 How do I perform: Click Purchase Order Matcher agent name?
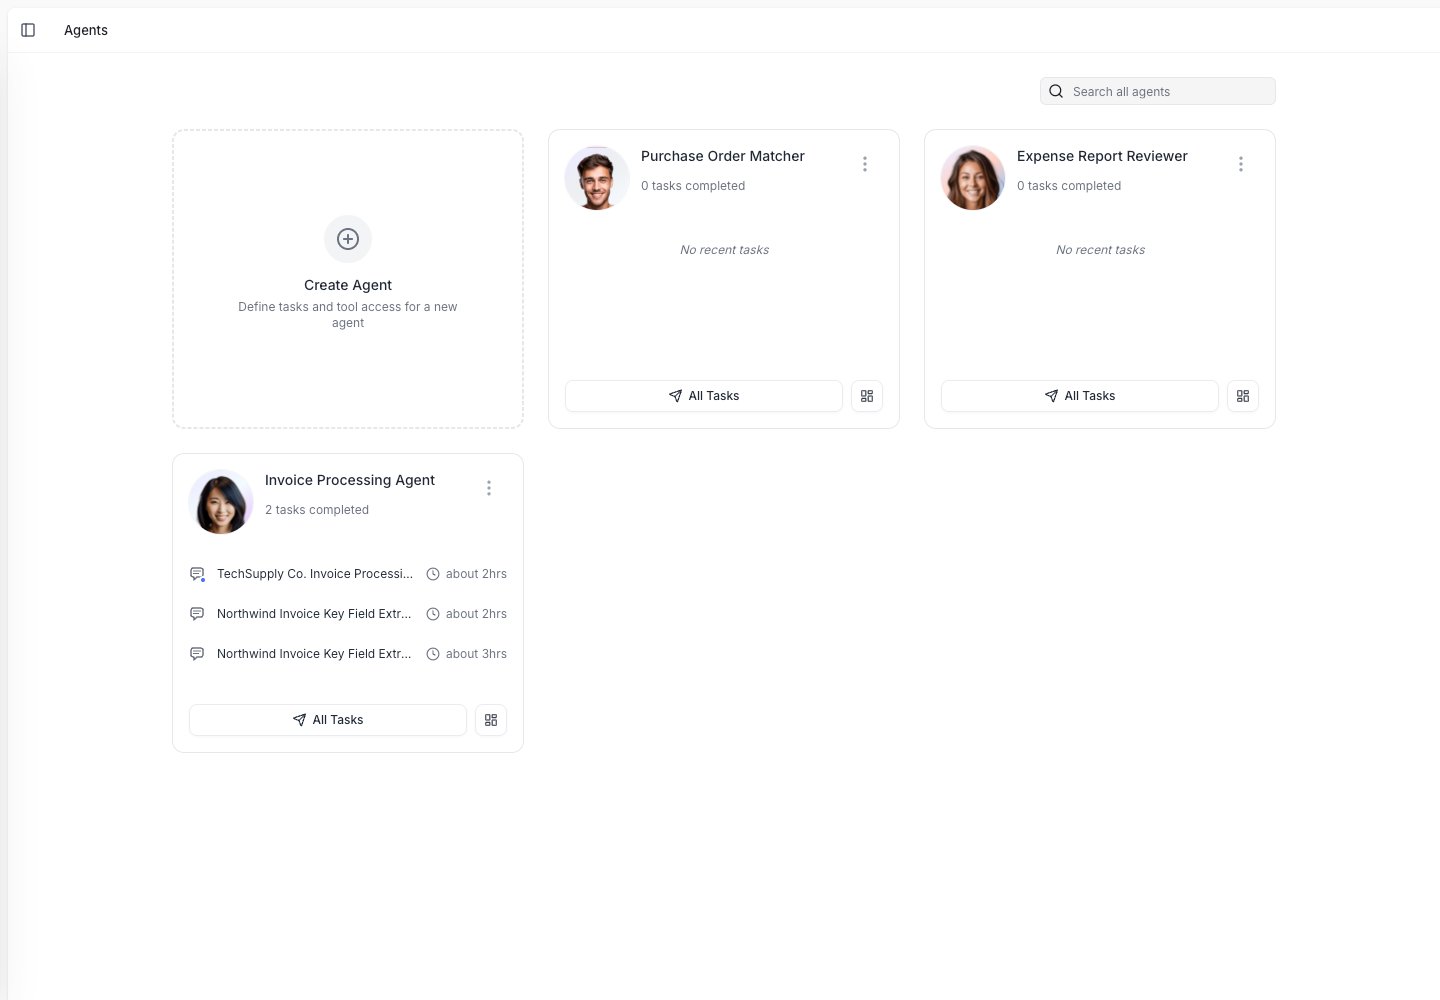pos(723,156)
